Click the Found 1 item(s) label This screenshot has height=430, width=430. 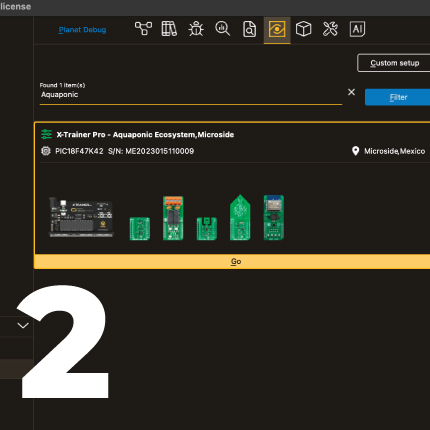(x=62, y=85)
